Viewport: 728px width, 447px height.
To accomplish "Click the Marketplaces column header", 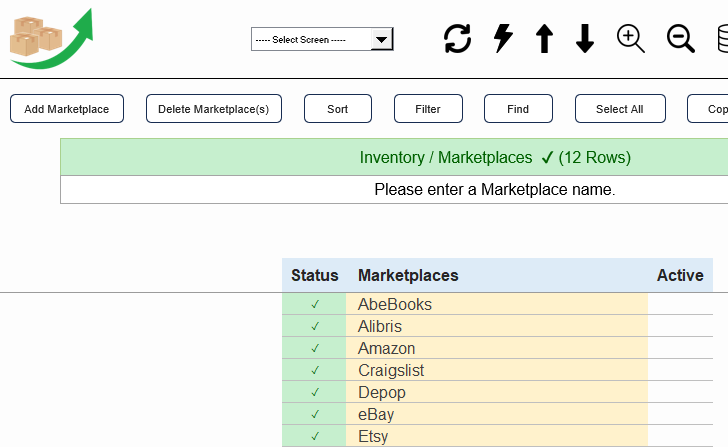I will pos(497,275).
